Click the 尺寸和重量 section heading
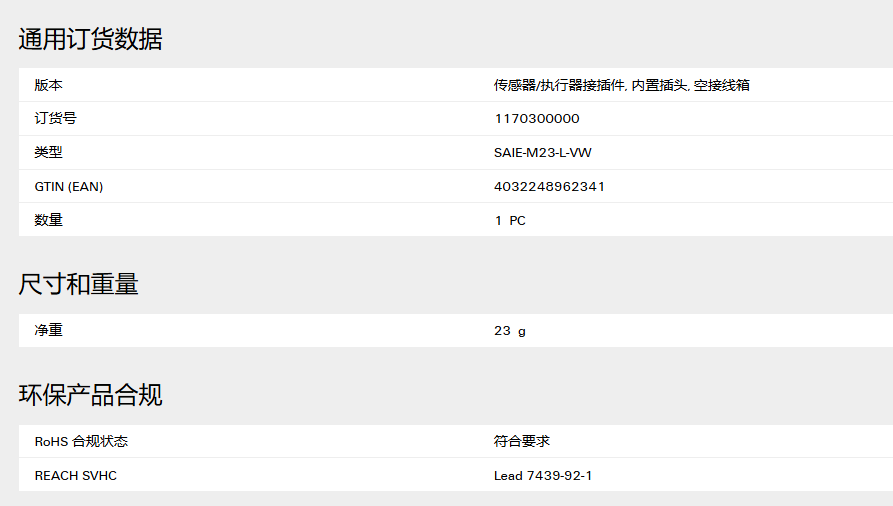The width and height of the screenshot is (893, 506). [x=79, y=284]
